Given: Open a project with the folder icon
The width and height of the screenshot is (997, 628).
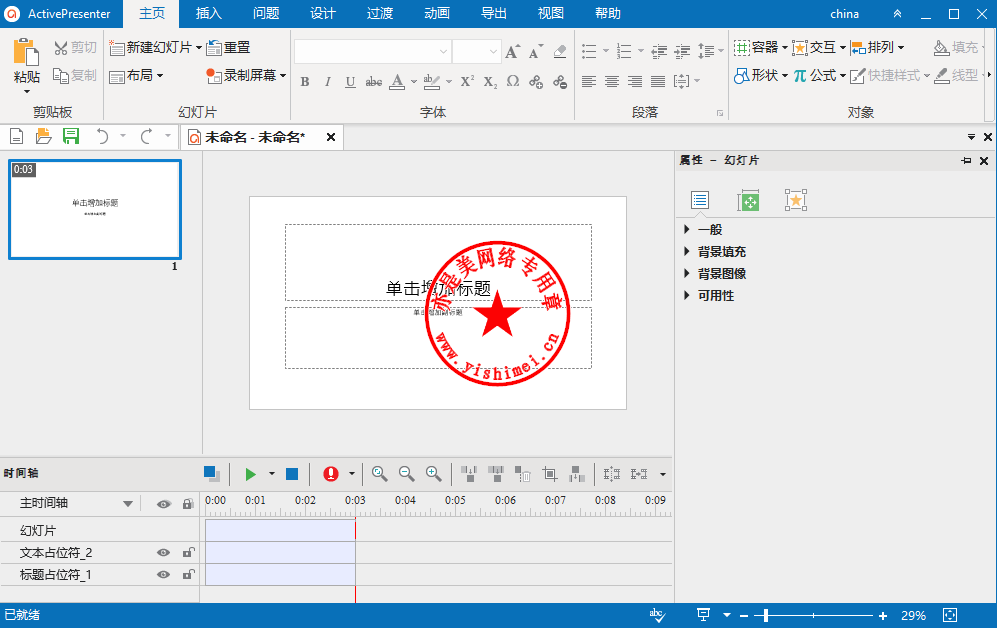Looking at the screenshot, I should (x=43, y=136).
